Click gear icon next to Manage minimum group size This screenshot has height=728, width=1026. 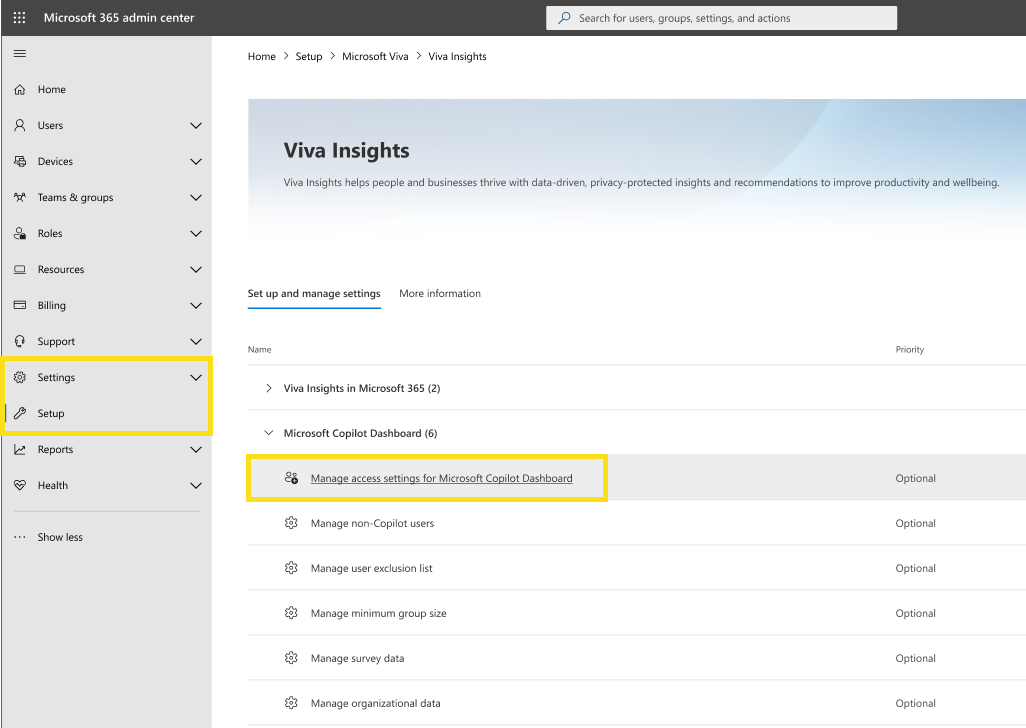291,613
